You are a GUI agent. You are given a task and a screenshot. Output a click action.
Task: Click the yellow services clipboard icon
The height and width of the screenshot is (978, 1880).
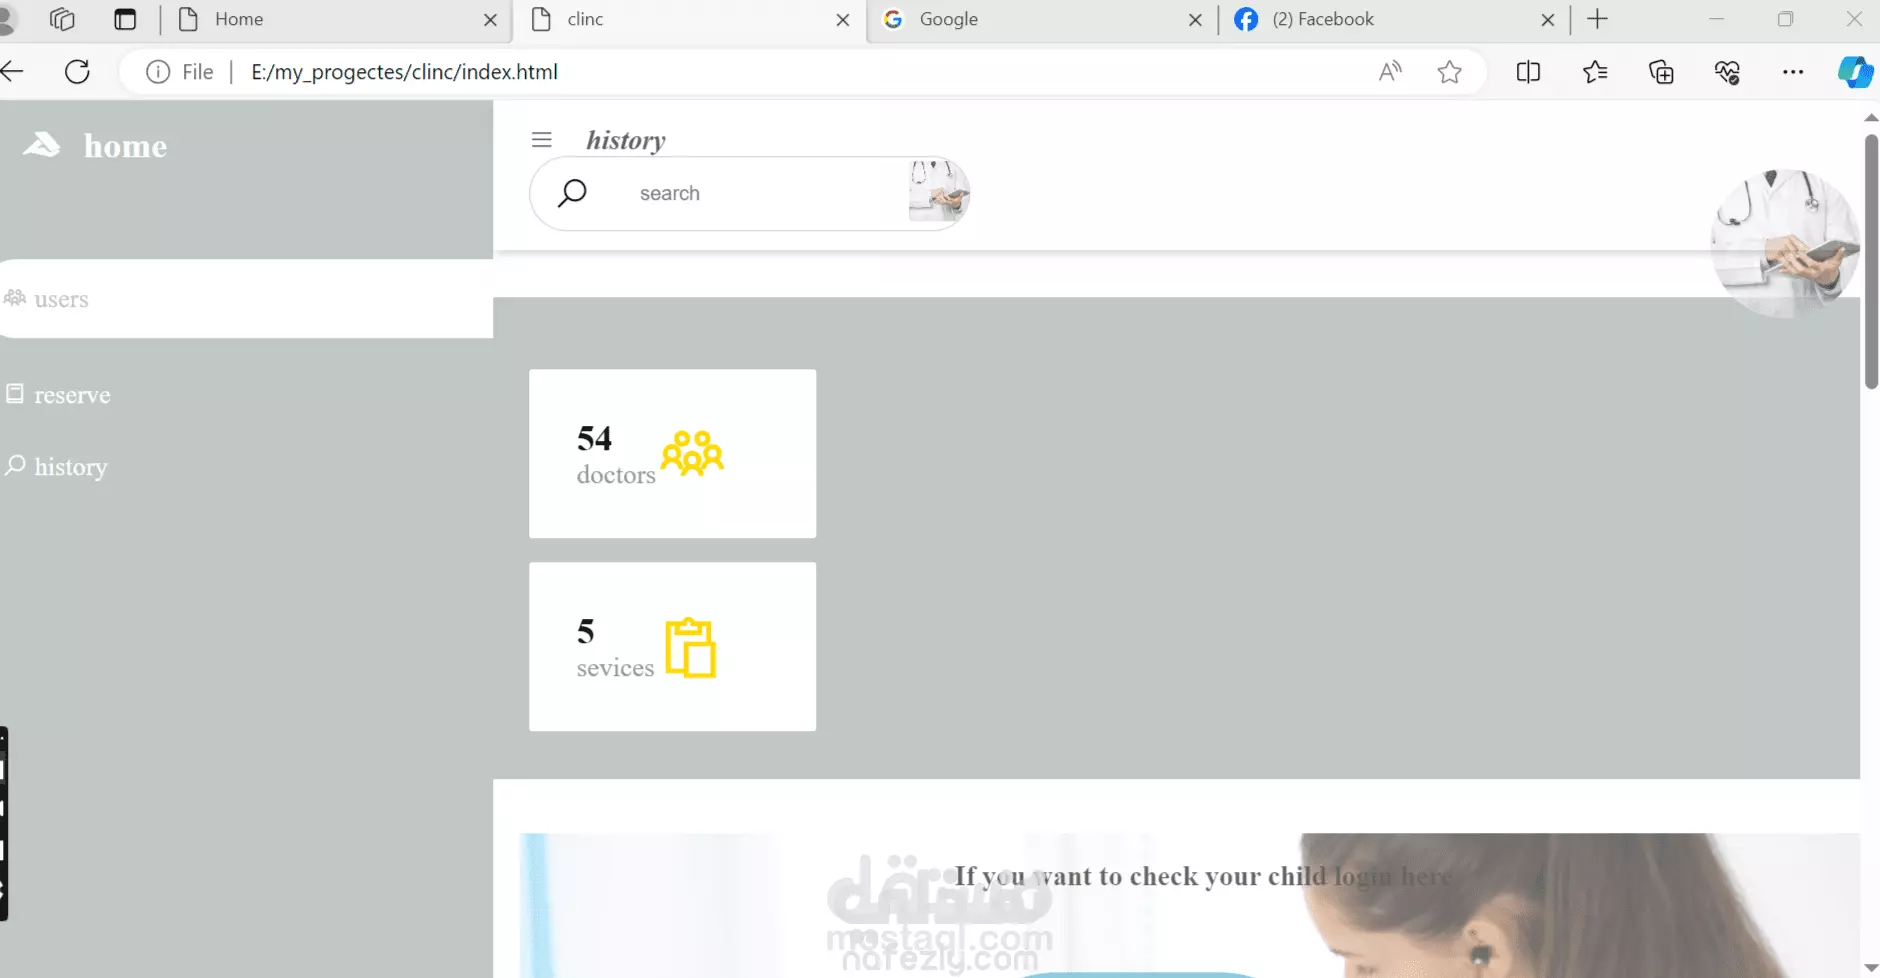690,648
